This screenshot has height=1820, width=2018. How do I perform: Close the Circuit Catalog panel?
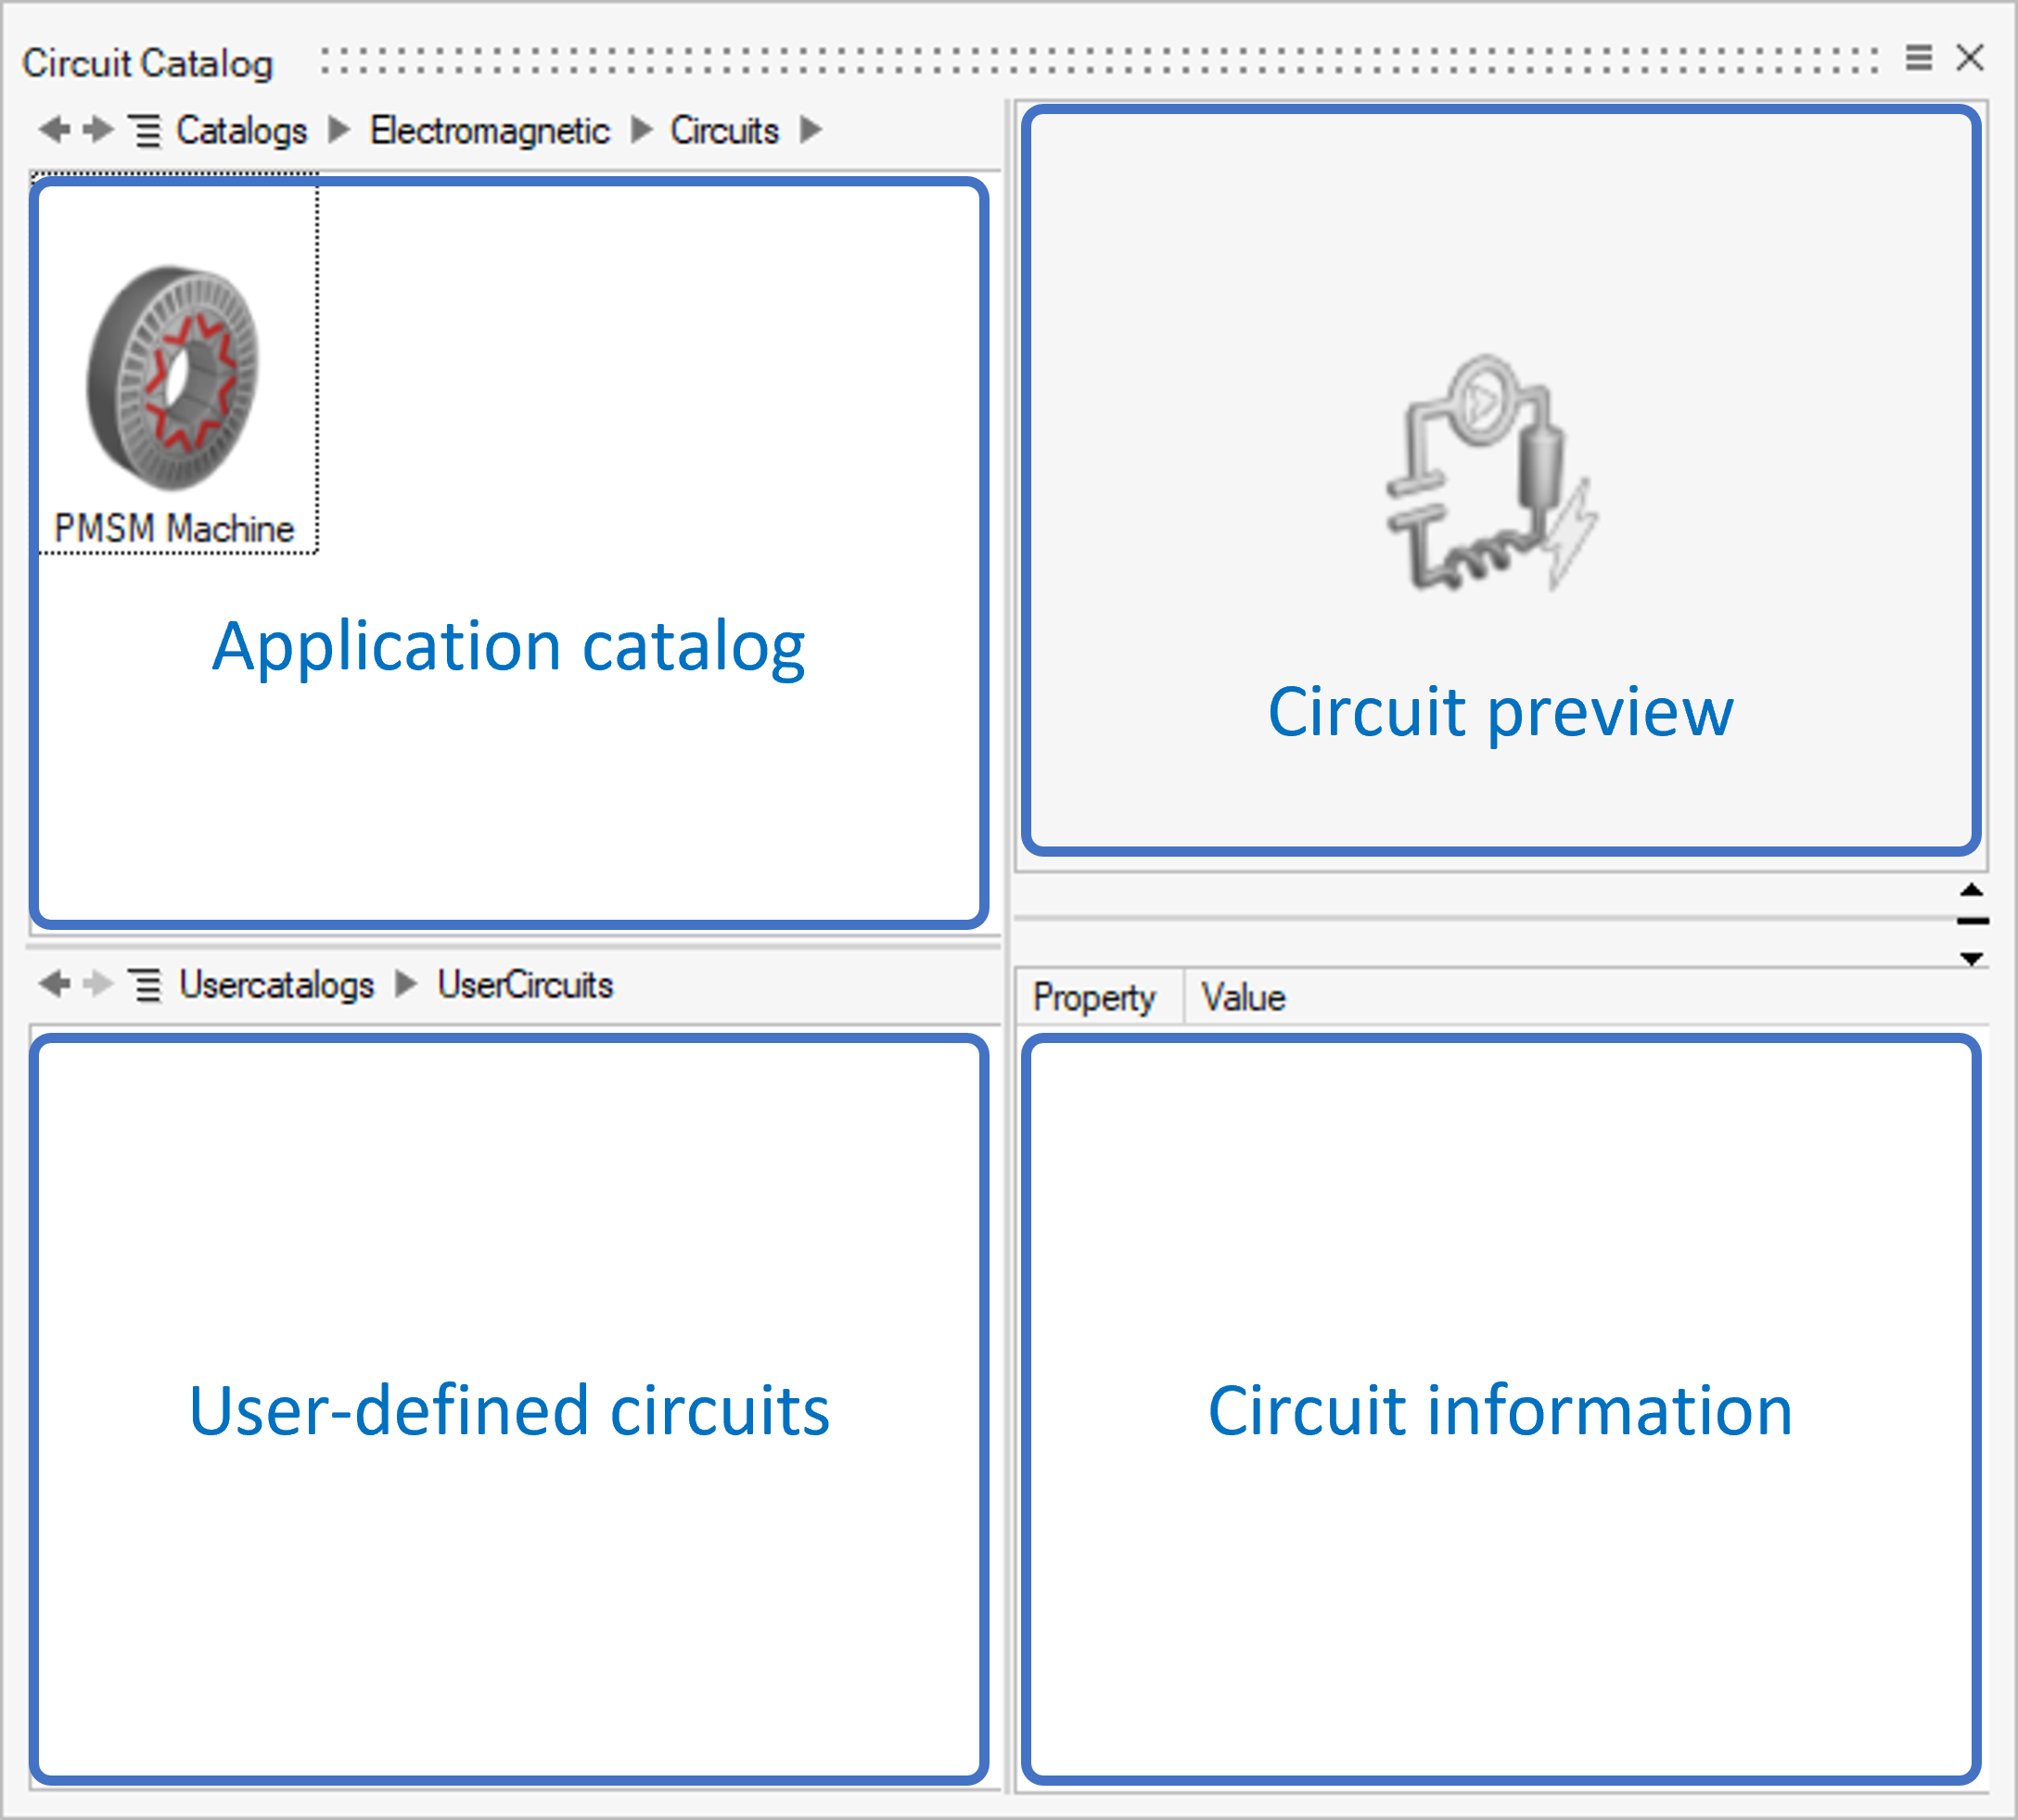pyautogui.click(x=1969, y=58)
